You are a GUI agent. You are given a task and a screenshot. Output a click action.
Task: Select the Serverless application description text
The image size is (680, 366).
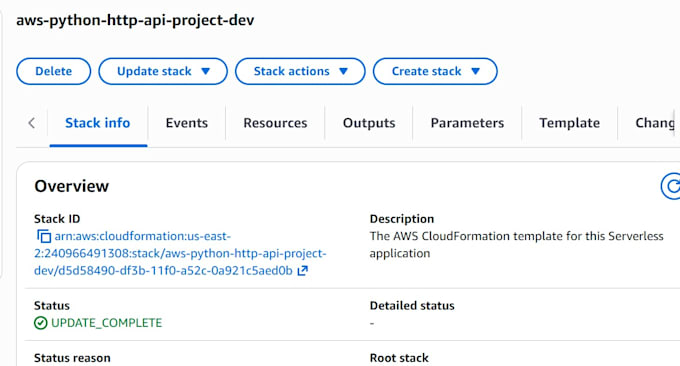(517, 245)
